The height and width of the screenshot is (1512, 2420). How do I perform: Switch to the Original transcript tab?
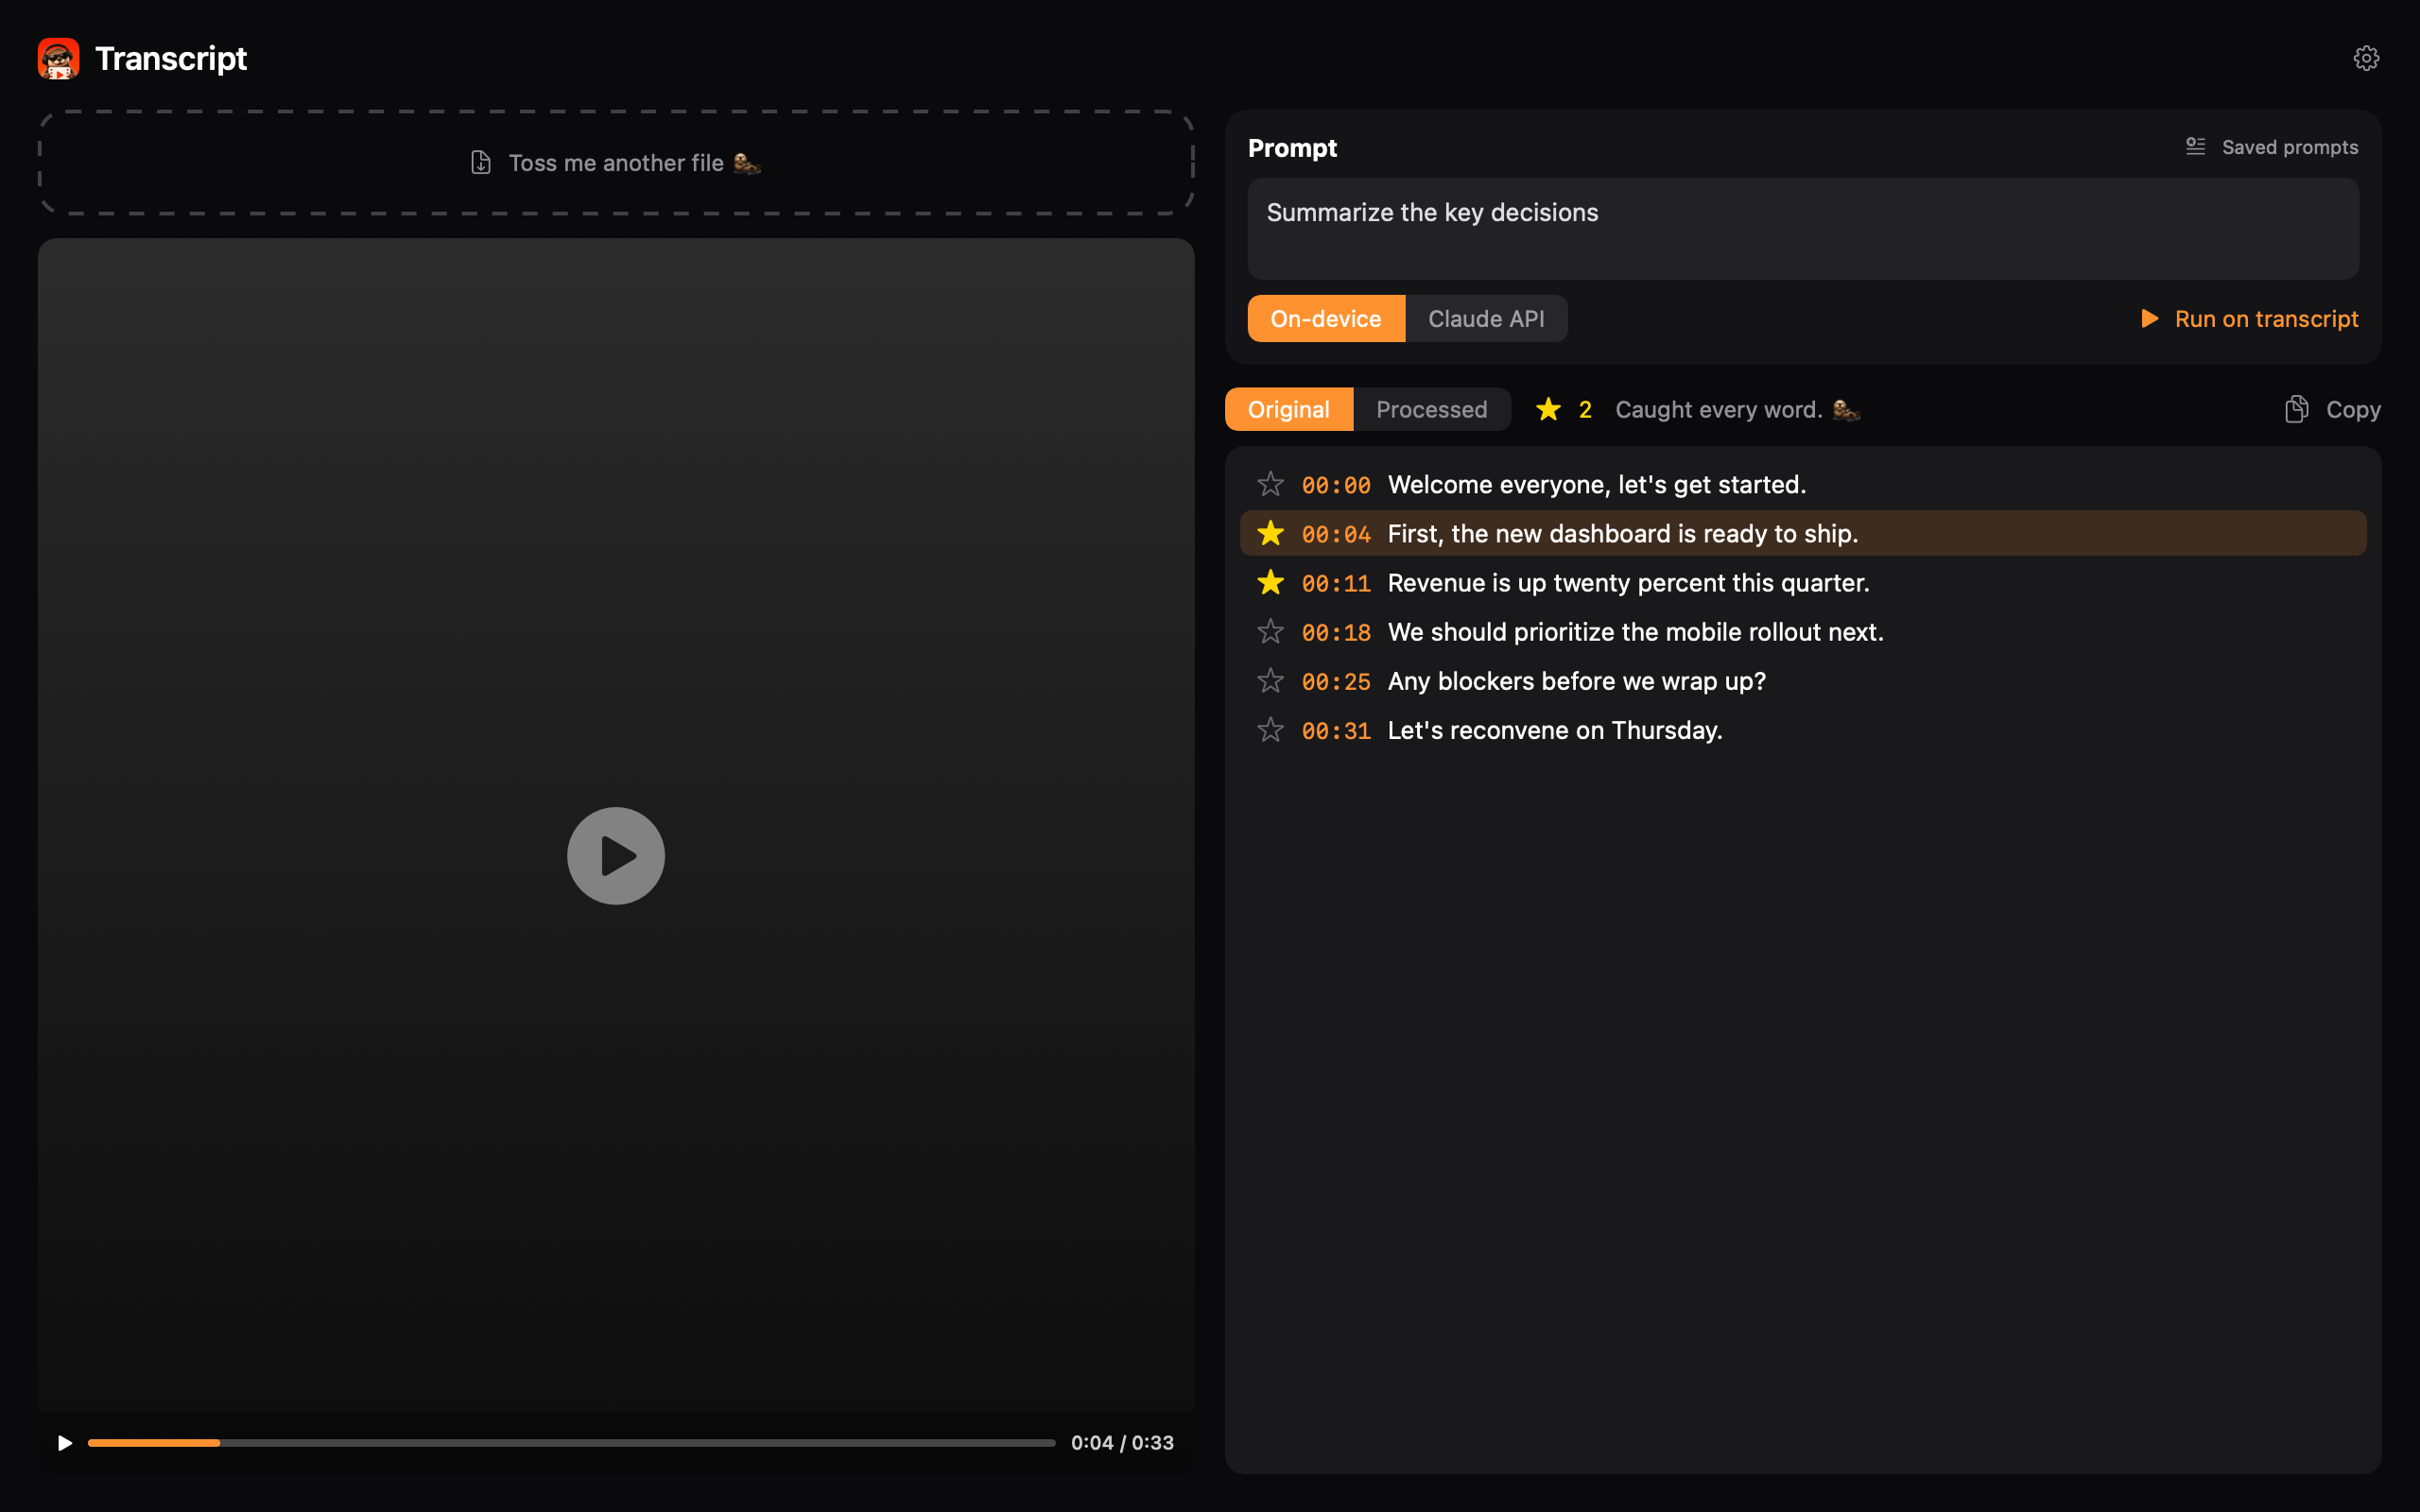click(x=1289, y=409)
